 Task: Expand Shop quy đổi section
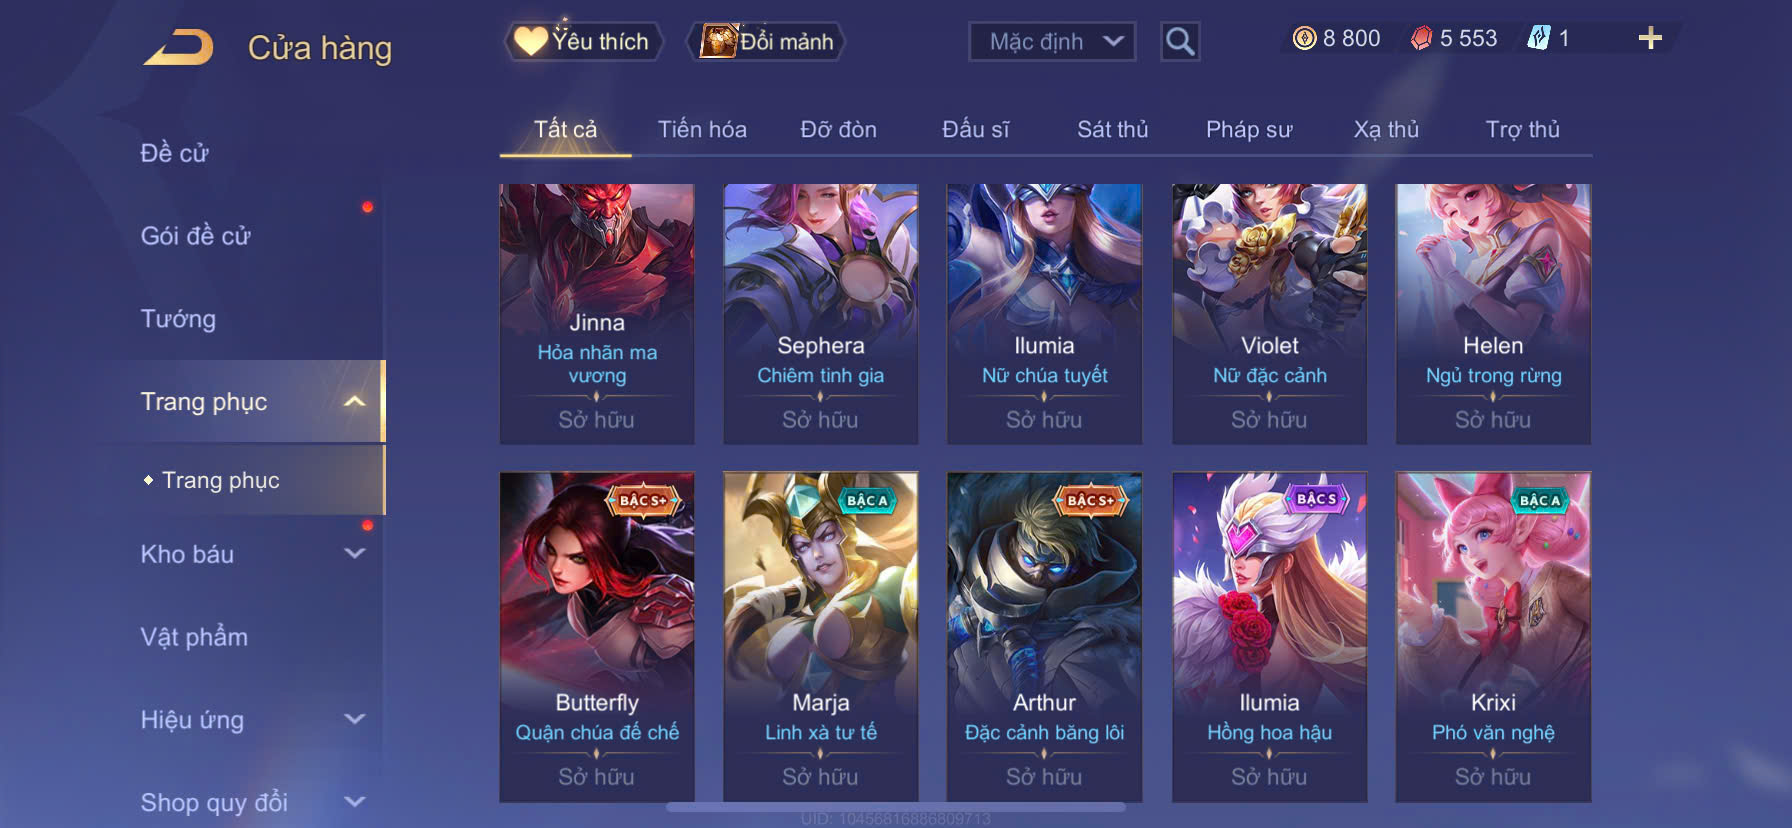pos(354,801)
